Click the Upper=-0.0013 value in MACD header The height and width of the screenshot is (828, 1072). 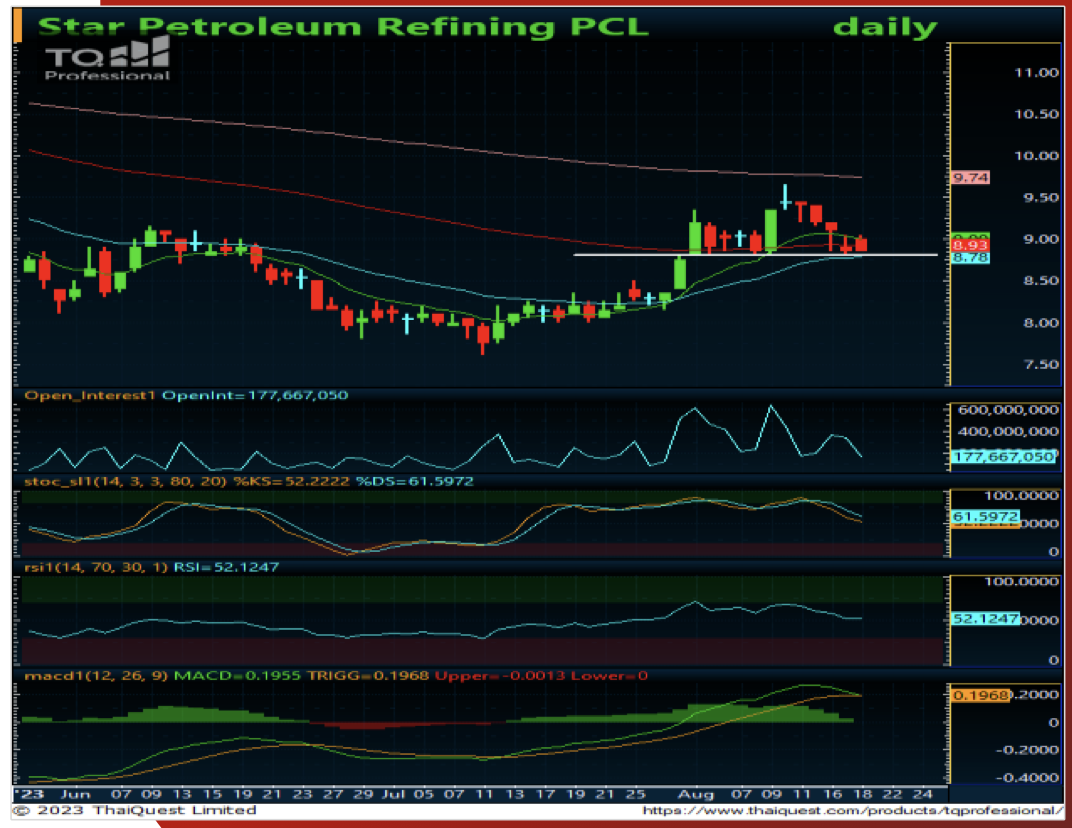[x=500, y=676]
